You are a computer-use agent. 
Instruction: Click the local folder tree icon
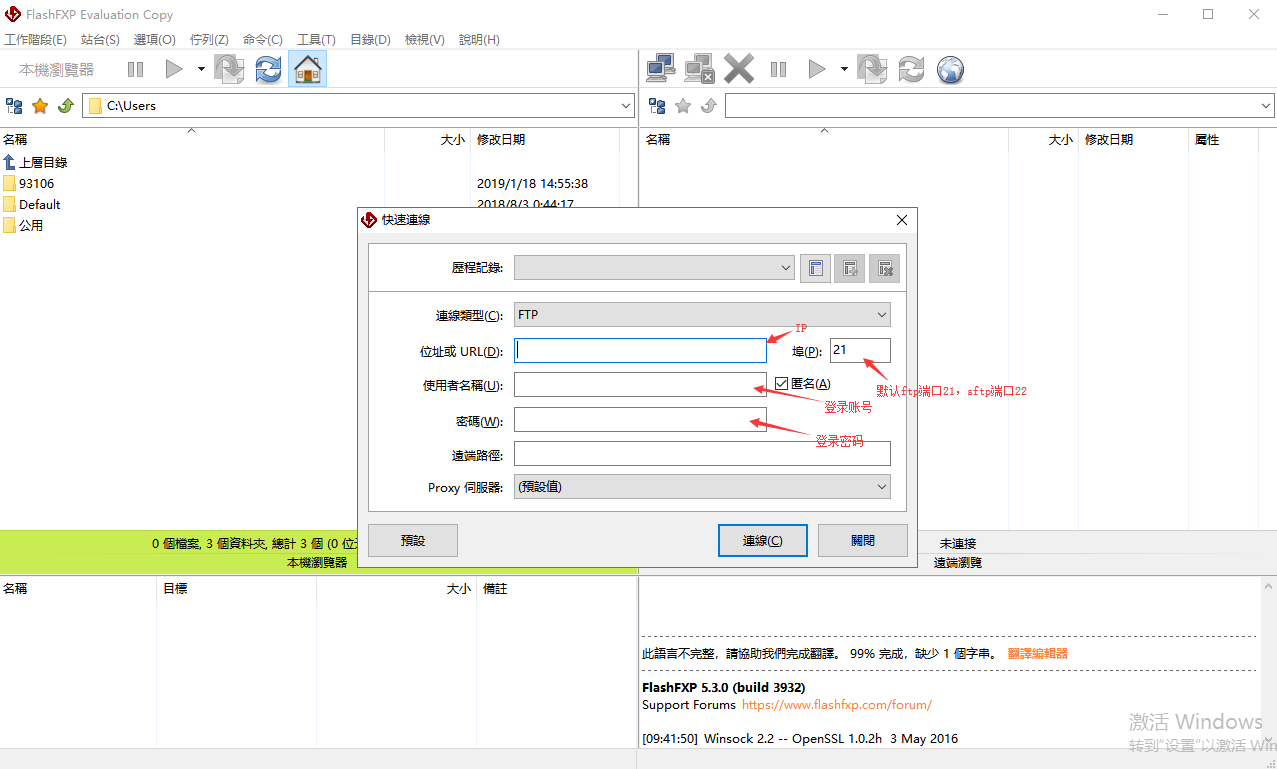(x=14, y=105)
